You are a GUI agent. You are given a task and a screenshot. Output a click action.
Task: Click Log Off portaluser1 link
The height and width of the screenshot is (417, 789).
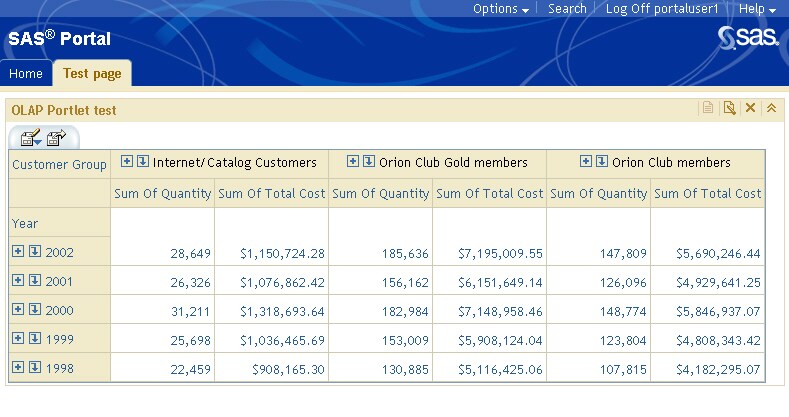pos(662,9)
